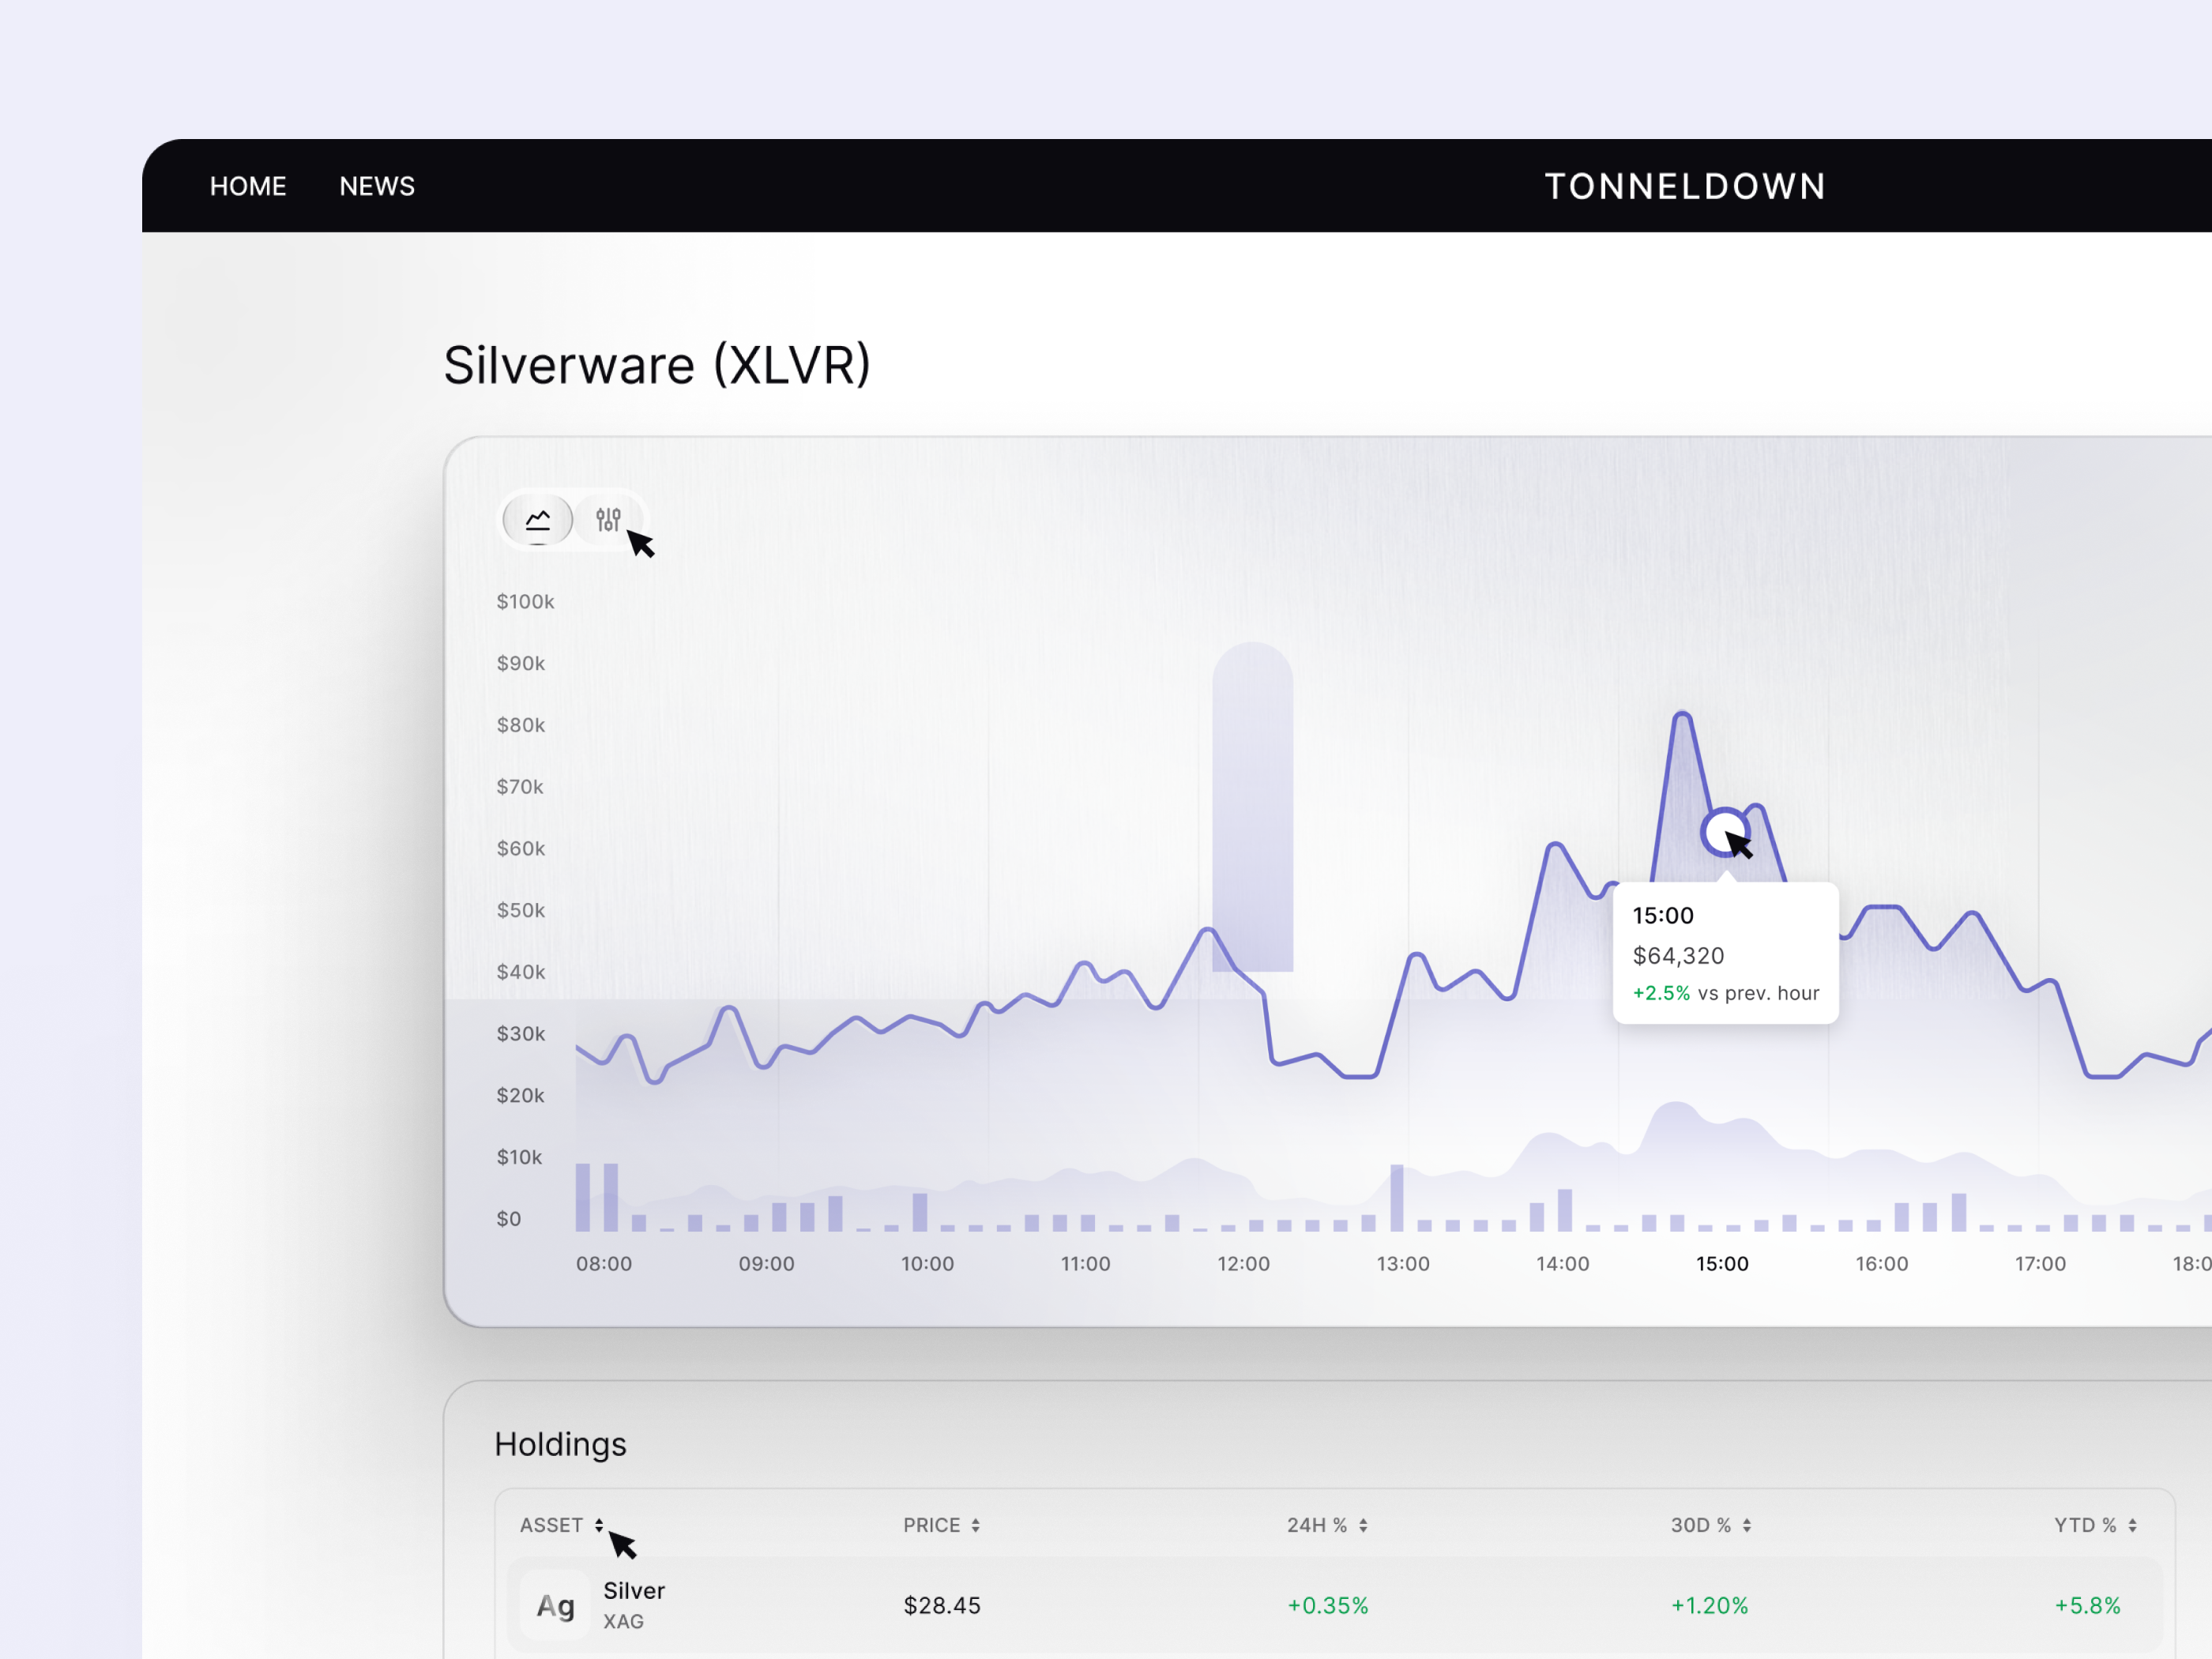The width and height of the screenshot is (2212, 1659).
Task: Sort holdings using the 30D % arrows
Action: (x=1747, y=1525)
